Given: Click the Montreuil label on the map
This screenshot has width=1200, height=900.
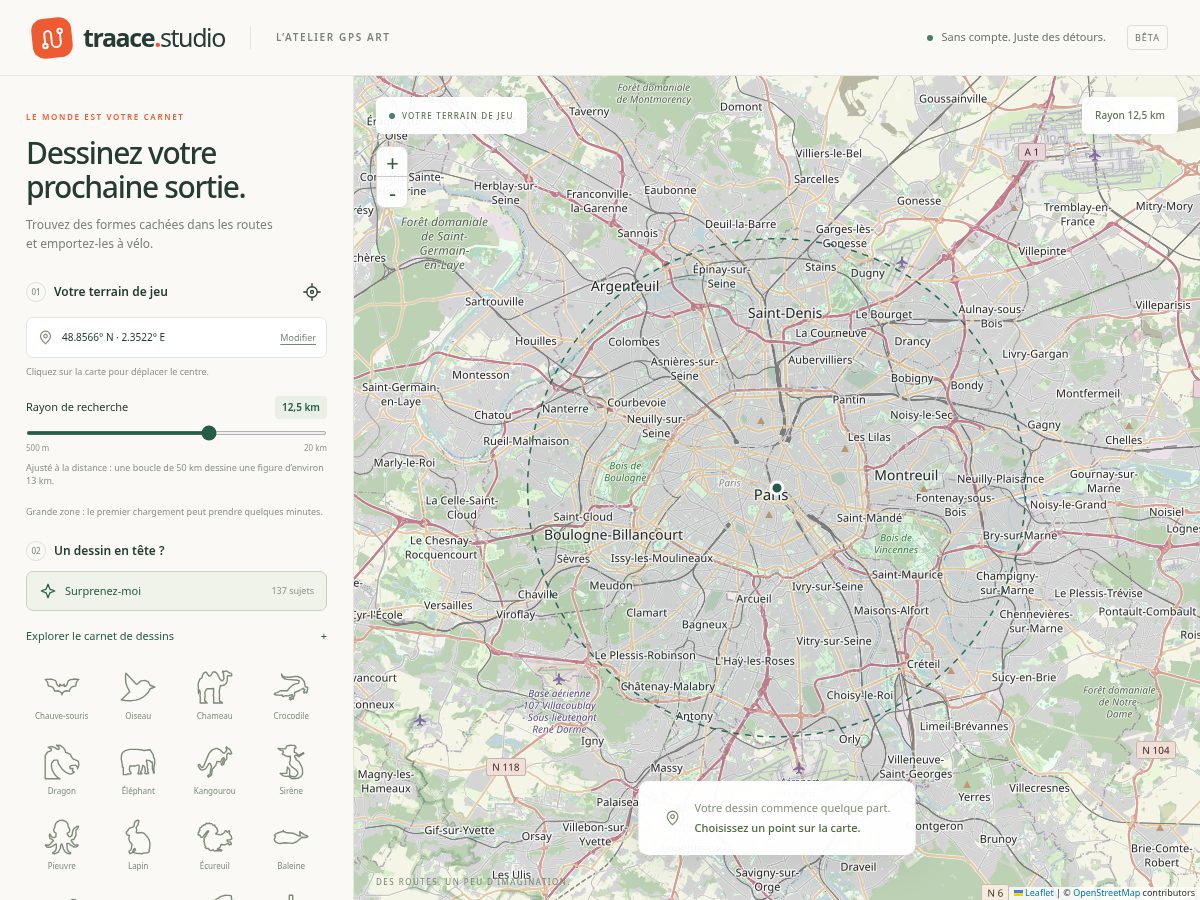Looking at the screenshot, I should coord(906,476).
